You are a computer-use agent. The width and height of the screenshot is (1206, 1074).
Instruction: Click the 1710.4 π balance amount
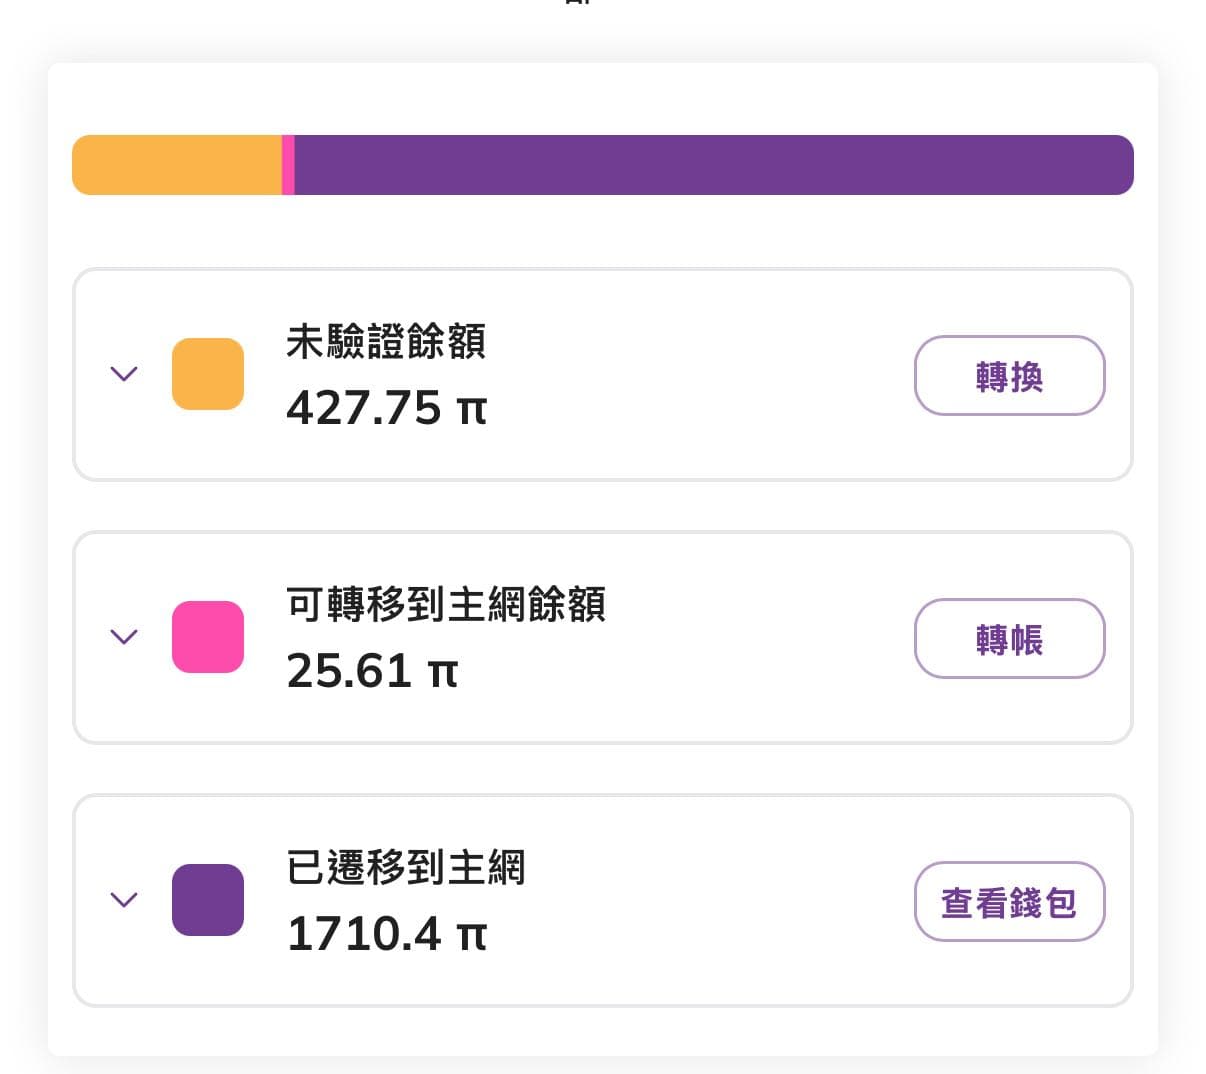(385, 935)
